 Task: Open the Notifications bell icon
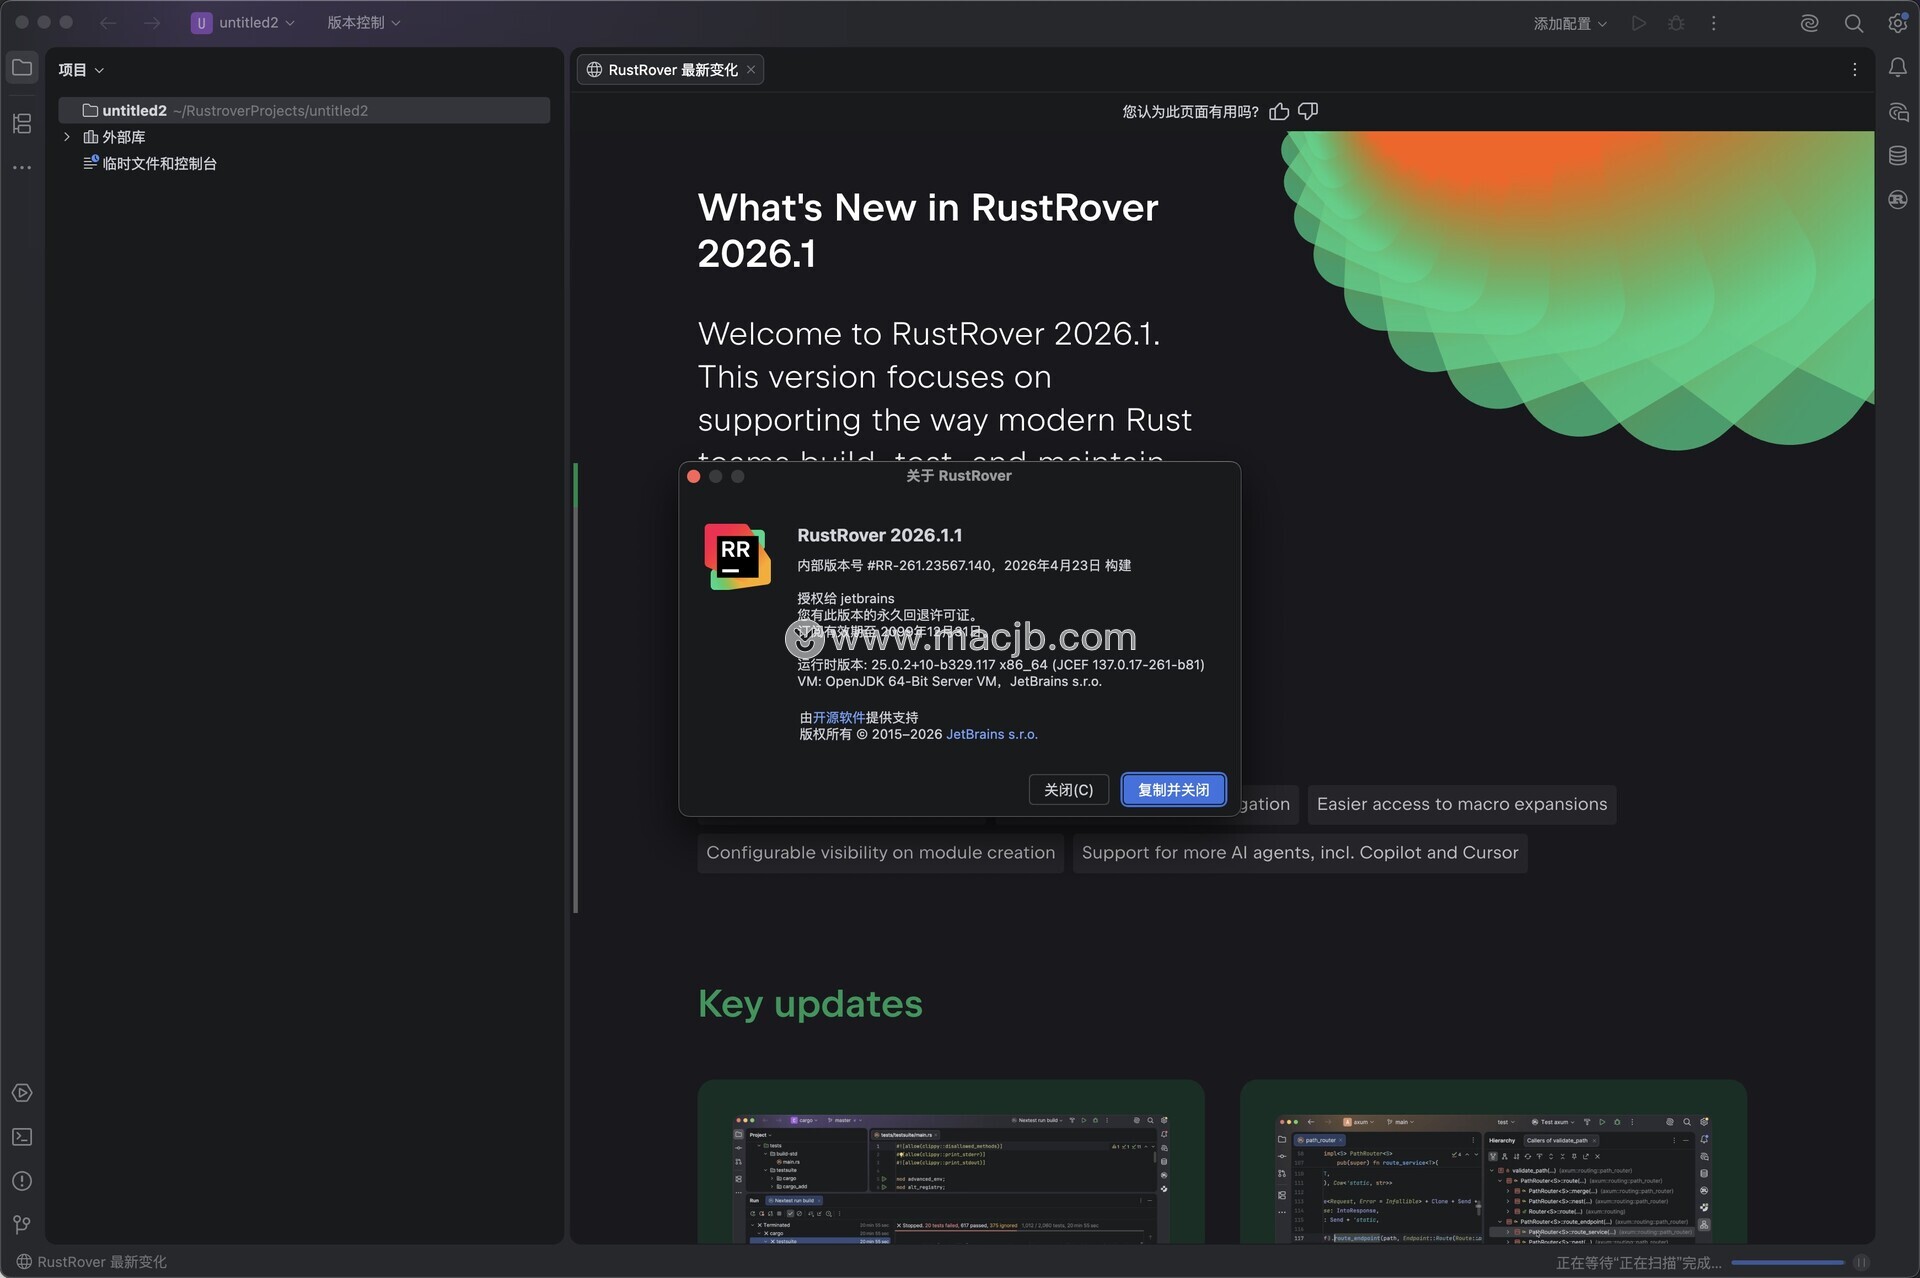click(x=1897, y=68)
